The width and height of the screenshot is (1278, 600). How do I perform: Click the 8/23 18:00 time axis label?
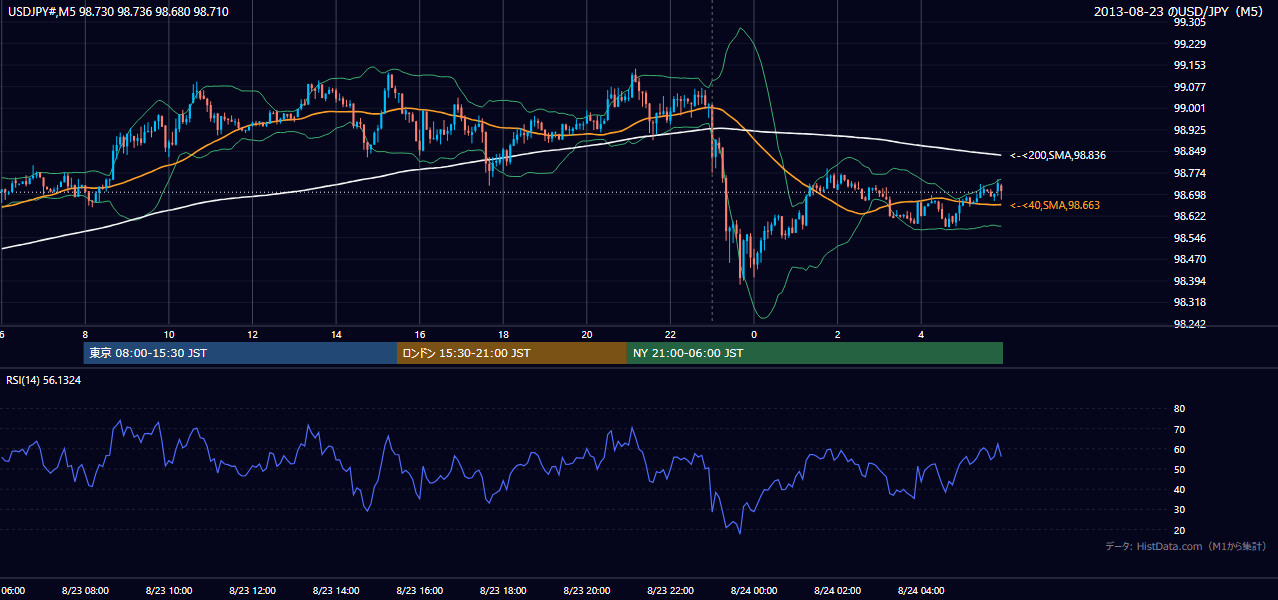coord(503,590)
